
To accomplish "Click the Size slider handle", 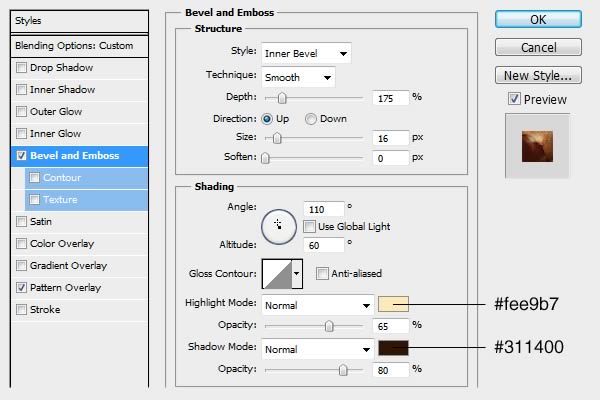I will 277,138.
